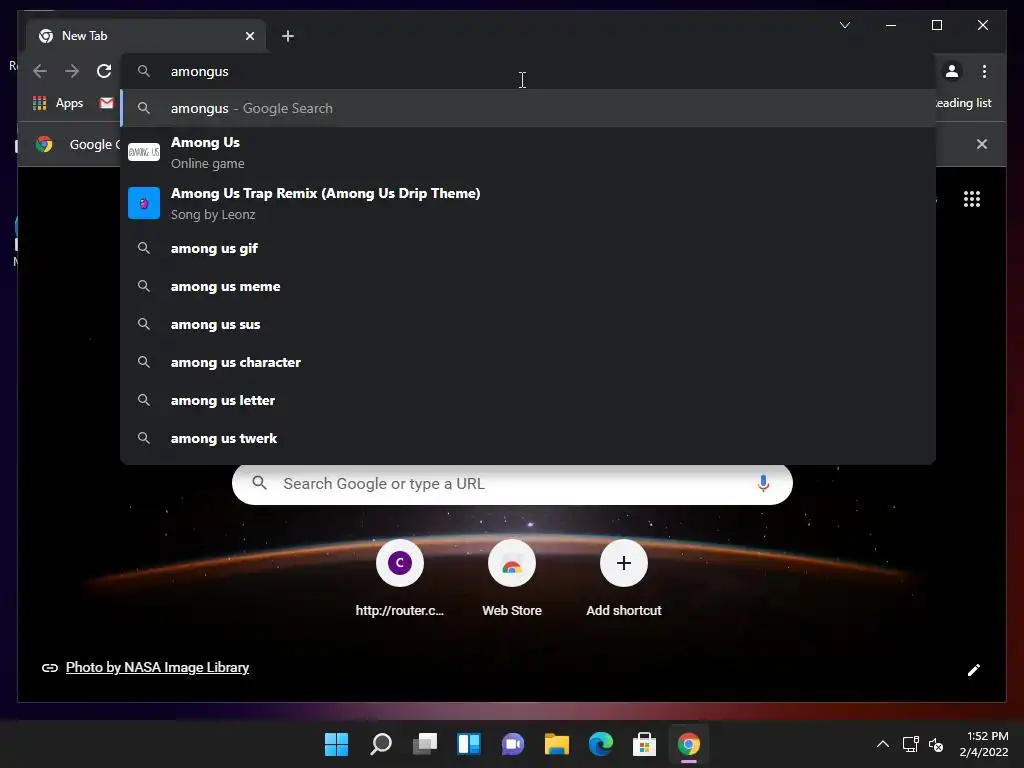Launch Microsoft Edge from taskbar

(601, 744)
